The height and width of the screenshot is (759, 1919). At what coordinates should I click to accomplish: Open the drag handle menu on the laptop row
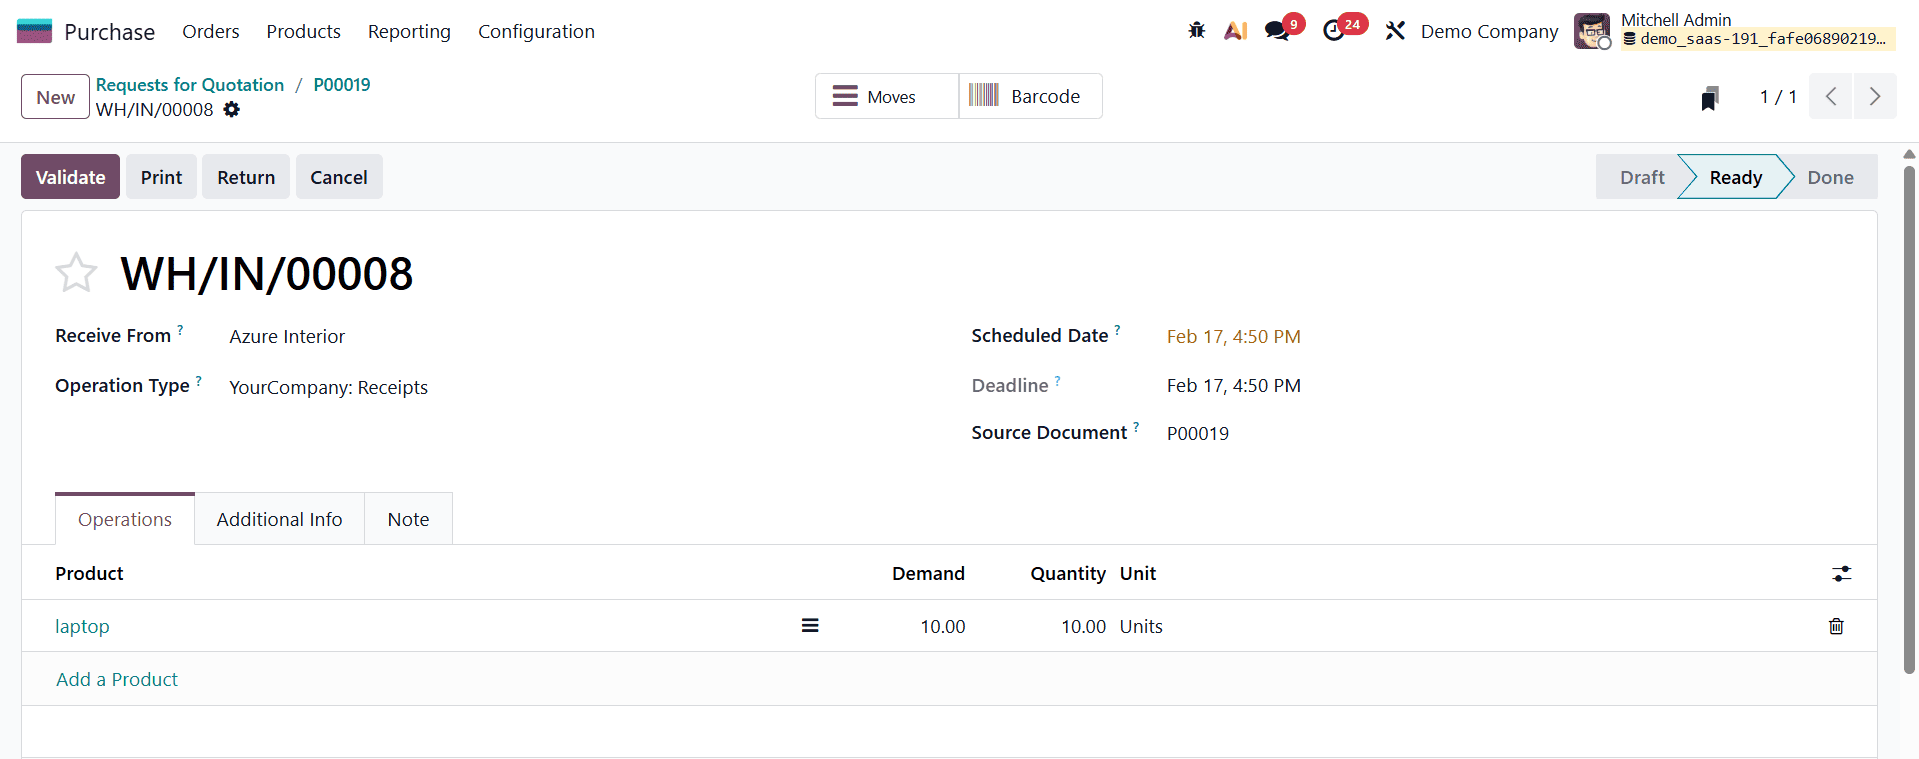pyautogui.click(x=809, y=625)
